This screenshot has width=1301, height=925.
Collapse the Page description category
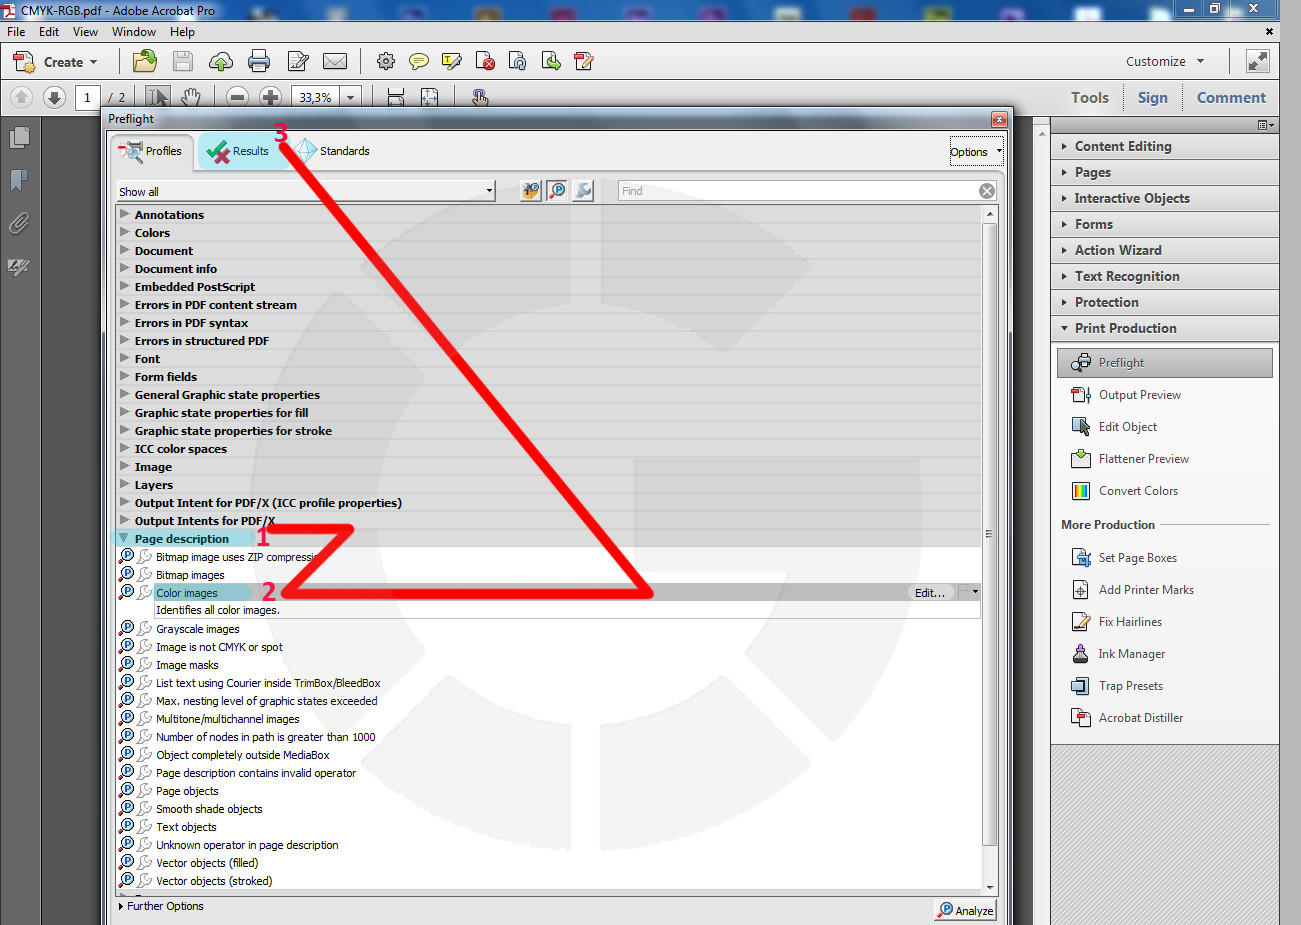tap(125, 539)
